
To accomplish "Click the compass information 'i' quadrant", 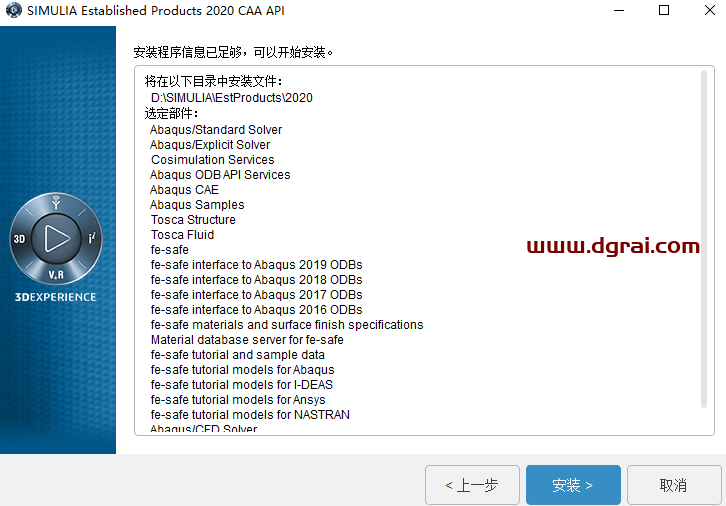I will [x=92, y=238].
